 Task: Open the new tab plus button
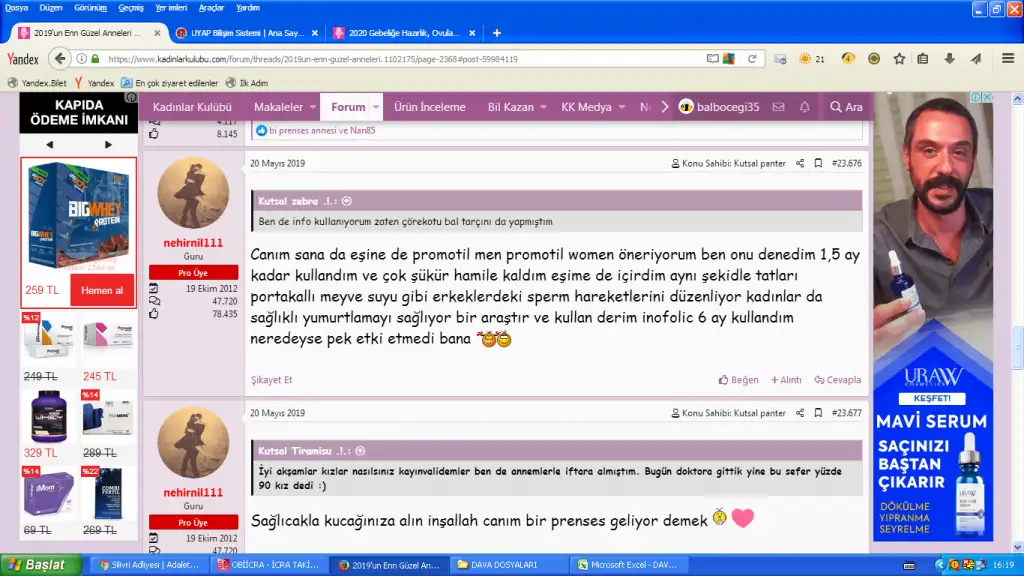coord(496,33)
